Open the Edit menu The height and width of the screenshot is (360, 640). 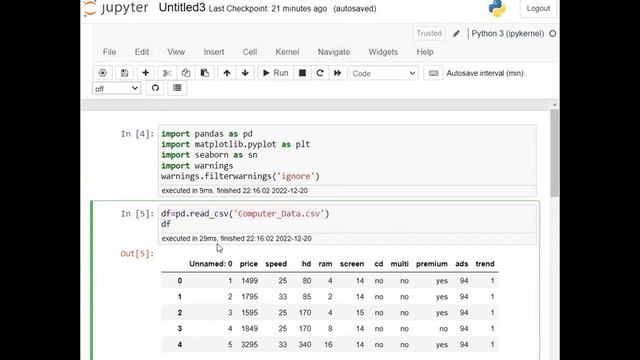coord(142,52)
